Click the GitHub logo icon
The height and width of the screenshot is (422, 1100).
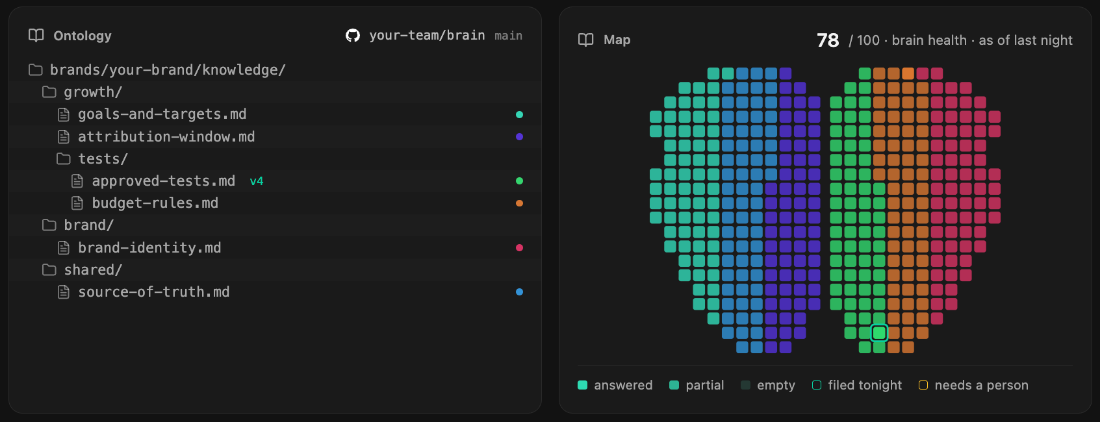[x=353, y=36]
